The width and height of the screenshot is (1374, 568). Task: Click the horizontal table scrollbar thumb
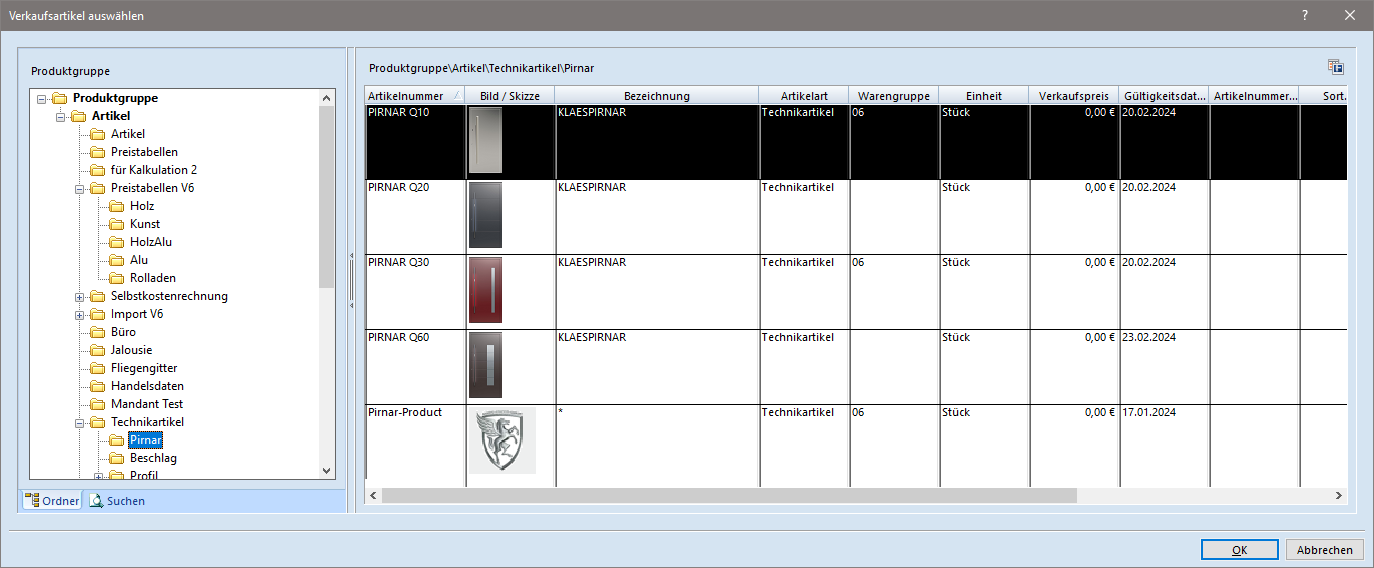pyautogui.click(x=729, y=495)
